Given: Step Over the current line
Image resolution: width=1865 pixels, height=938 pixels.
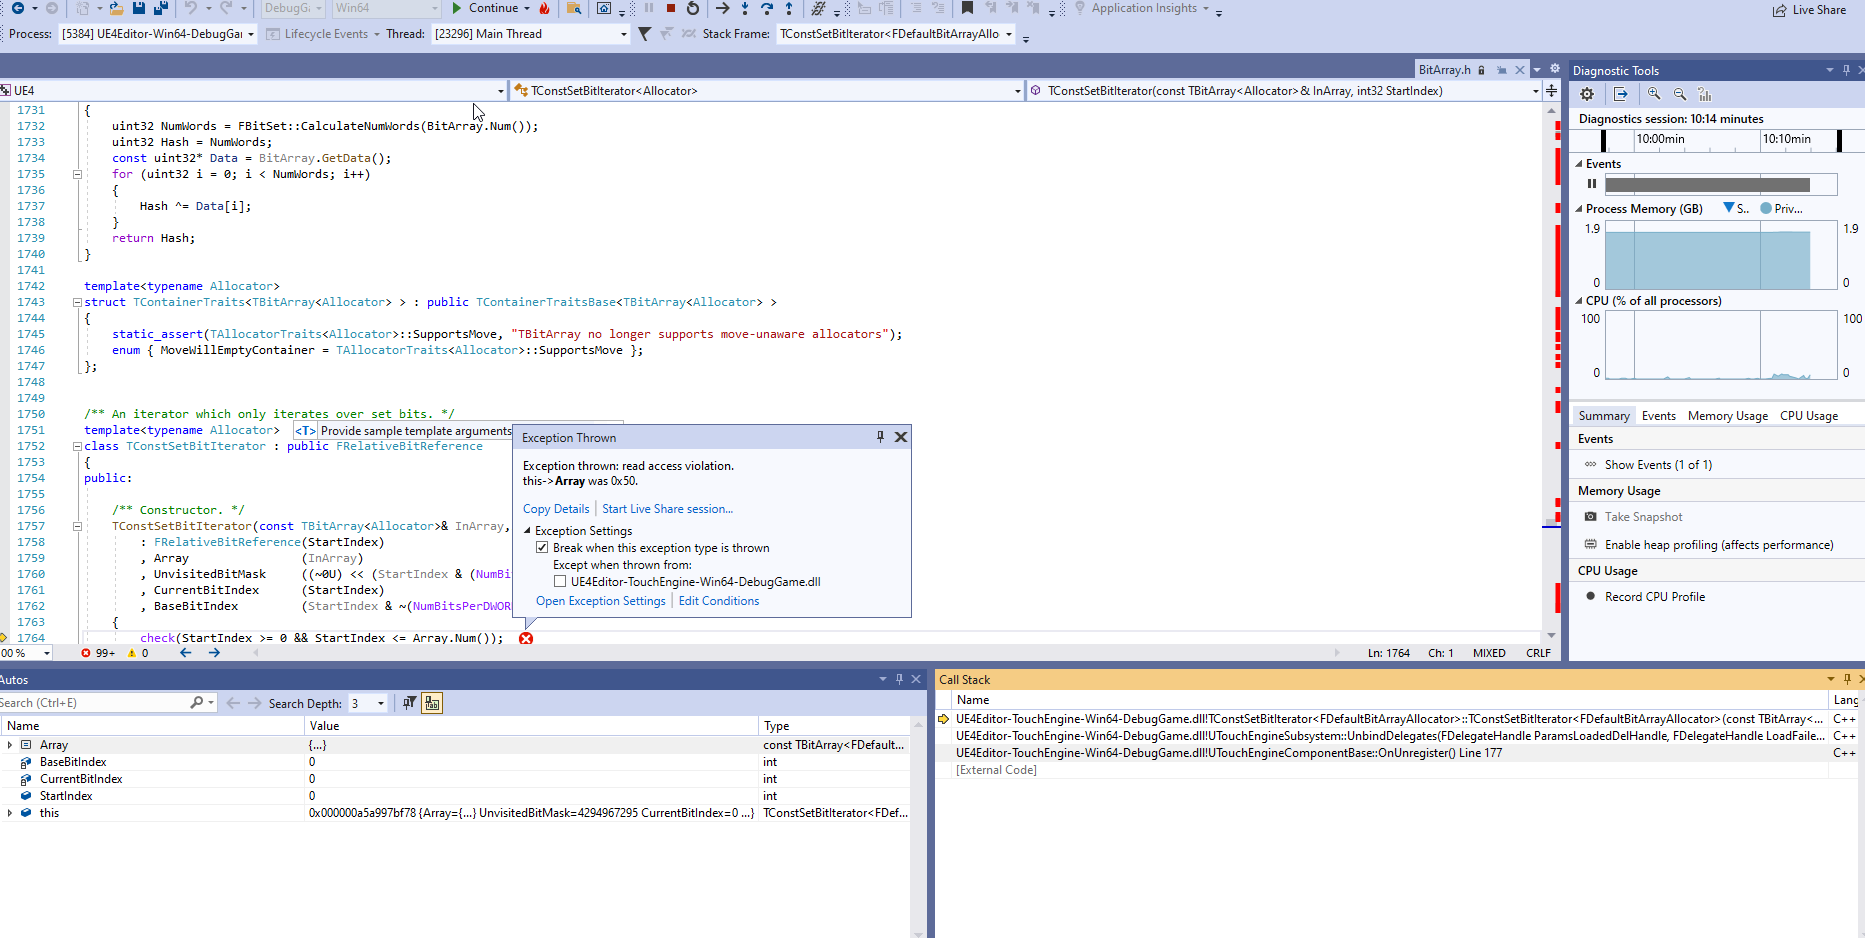Looking at the screenshot, I should click(x=767, y=8).
